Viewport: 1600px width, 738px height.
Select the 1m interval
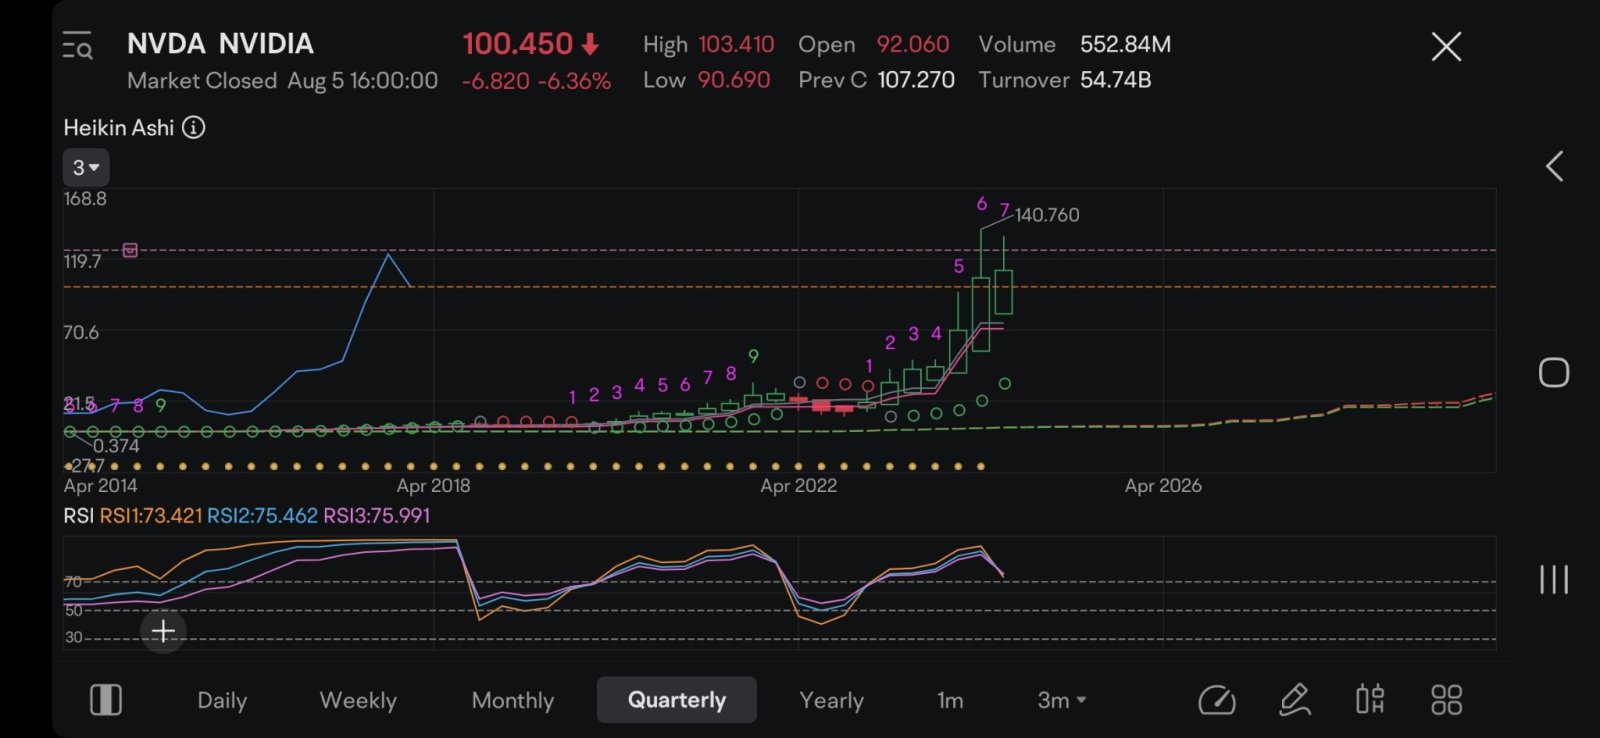pos(950,700)
